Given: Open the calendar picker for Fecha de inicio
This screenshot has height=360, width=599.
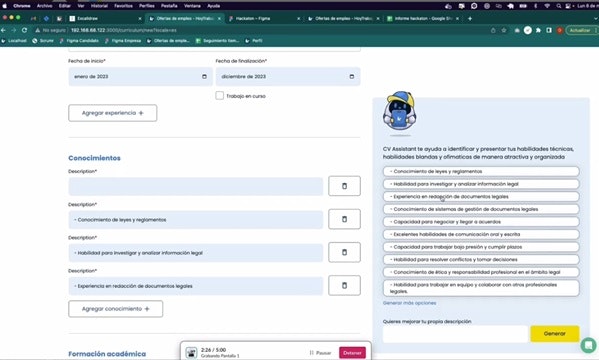Looking at the screenshot, I should click(x=204, y=76).
